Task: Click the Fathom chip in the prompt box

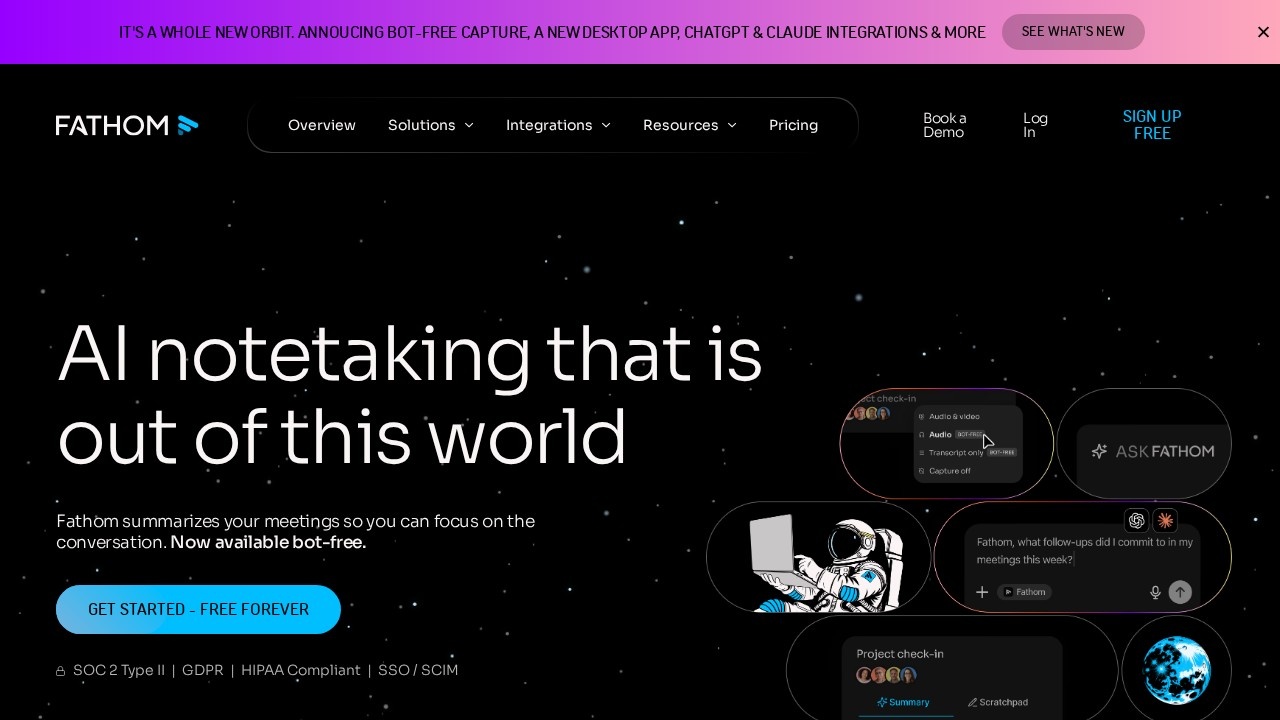Action: click(1025, 592)
